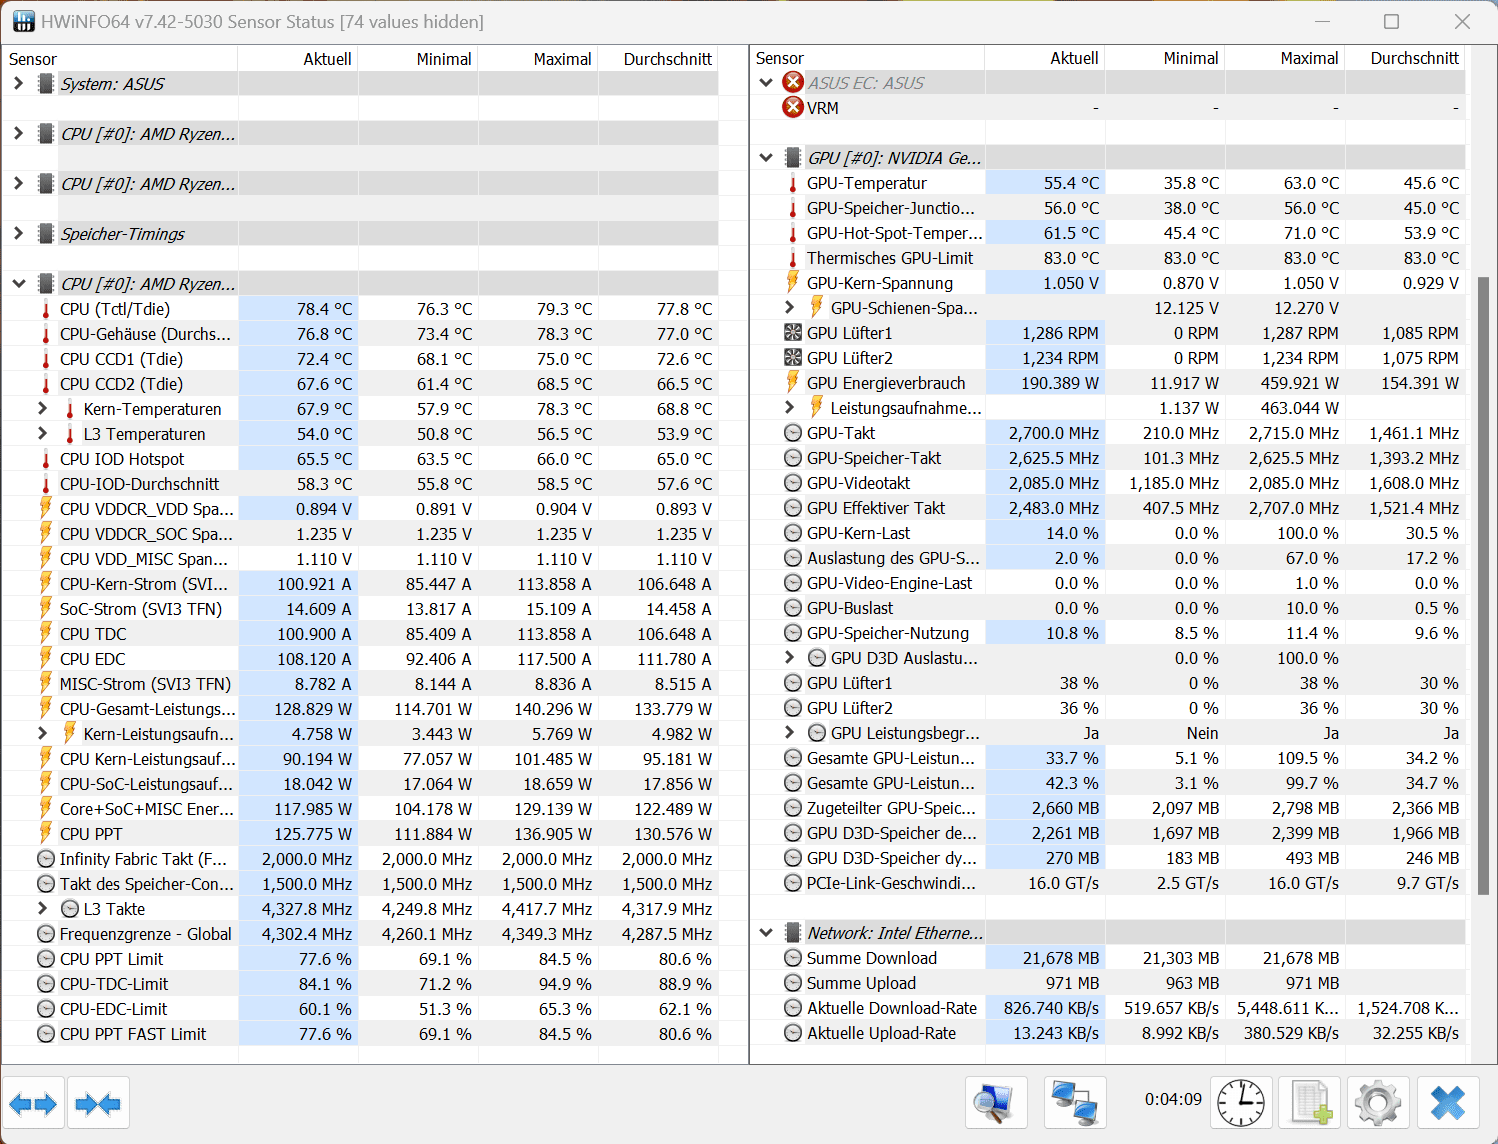The width and height of the screenshot is (1498, 1144).
Task: Select the Thermisches GPU-Limit row
Action: [1108, 258]
